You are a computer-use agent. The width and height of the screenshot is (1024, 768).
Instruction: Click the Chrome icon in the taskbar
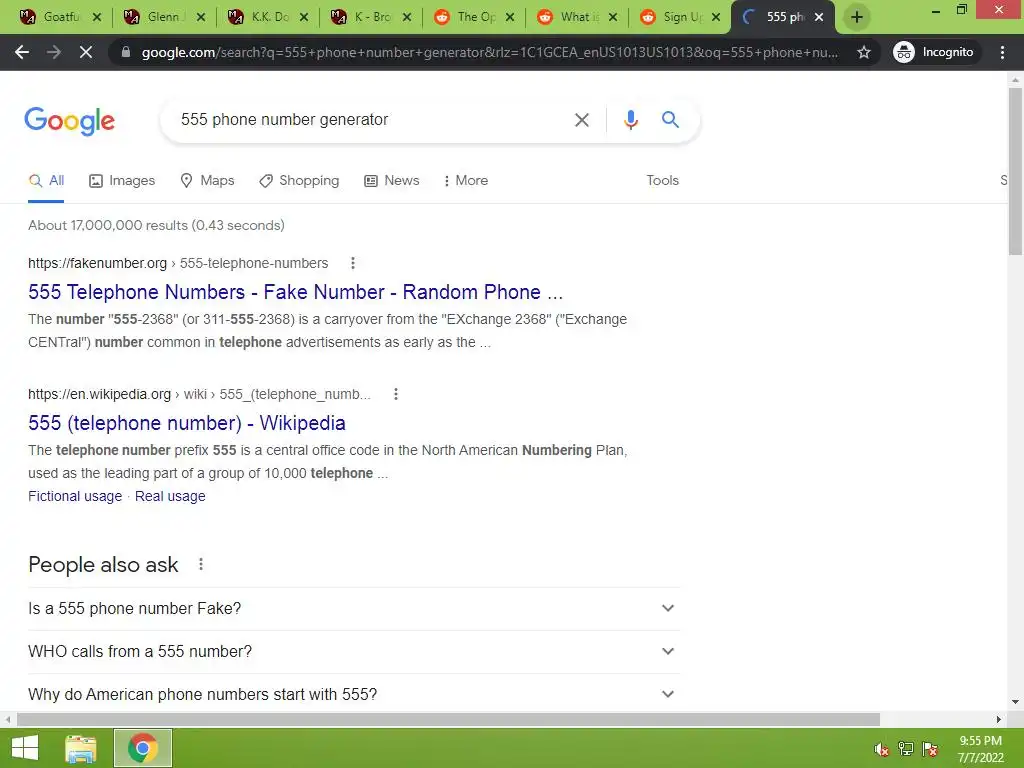coord(142,748)
